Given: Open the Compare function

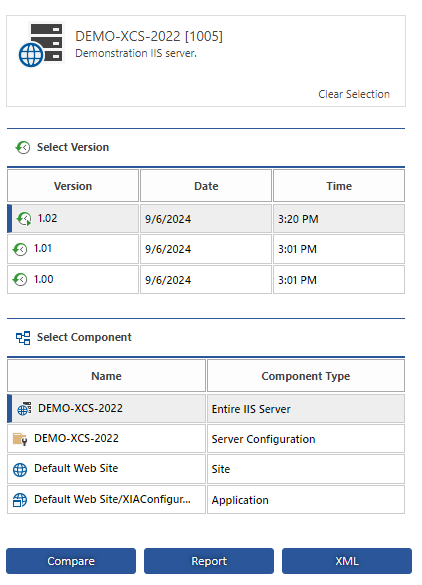Looking at the screenshot, I should (x=71, y=561).
